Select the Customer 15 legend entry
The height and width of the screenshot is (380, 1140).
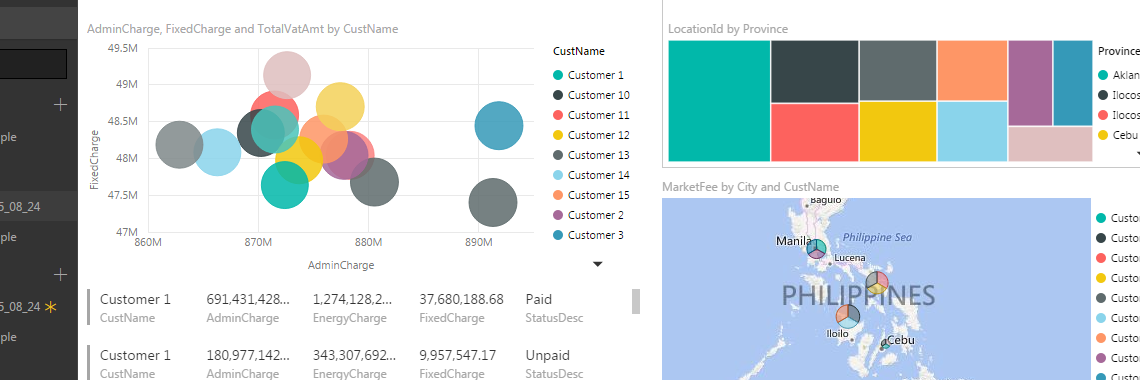point(591,195)
